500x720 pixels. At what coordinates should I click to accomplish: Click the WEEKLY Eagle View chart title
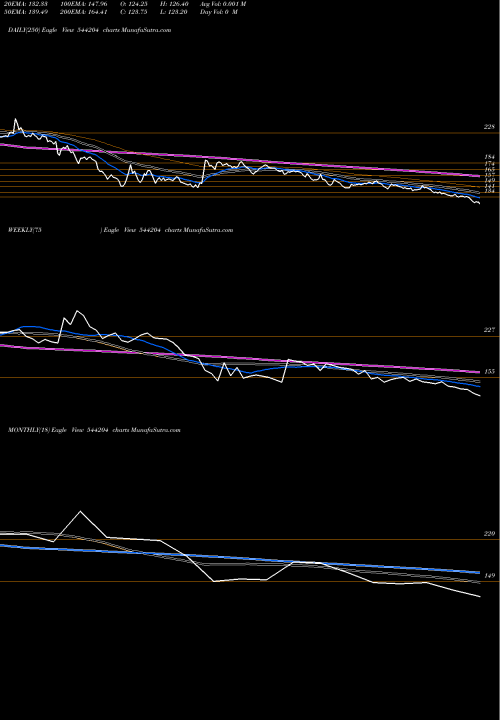coord(120,230)
